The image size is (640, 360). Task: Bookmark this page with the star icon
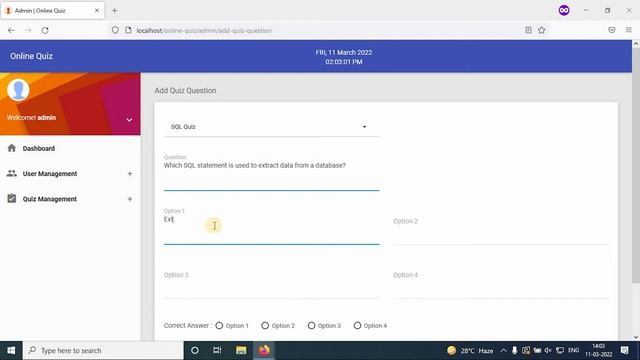[x=542, y=30]
